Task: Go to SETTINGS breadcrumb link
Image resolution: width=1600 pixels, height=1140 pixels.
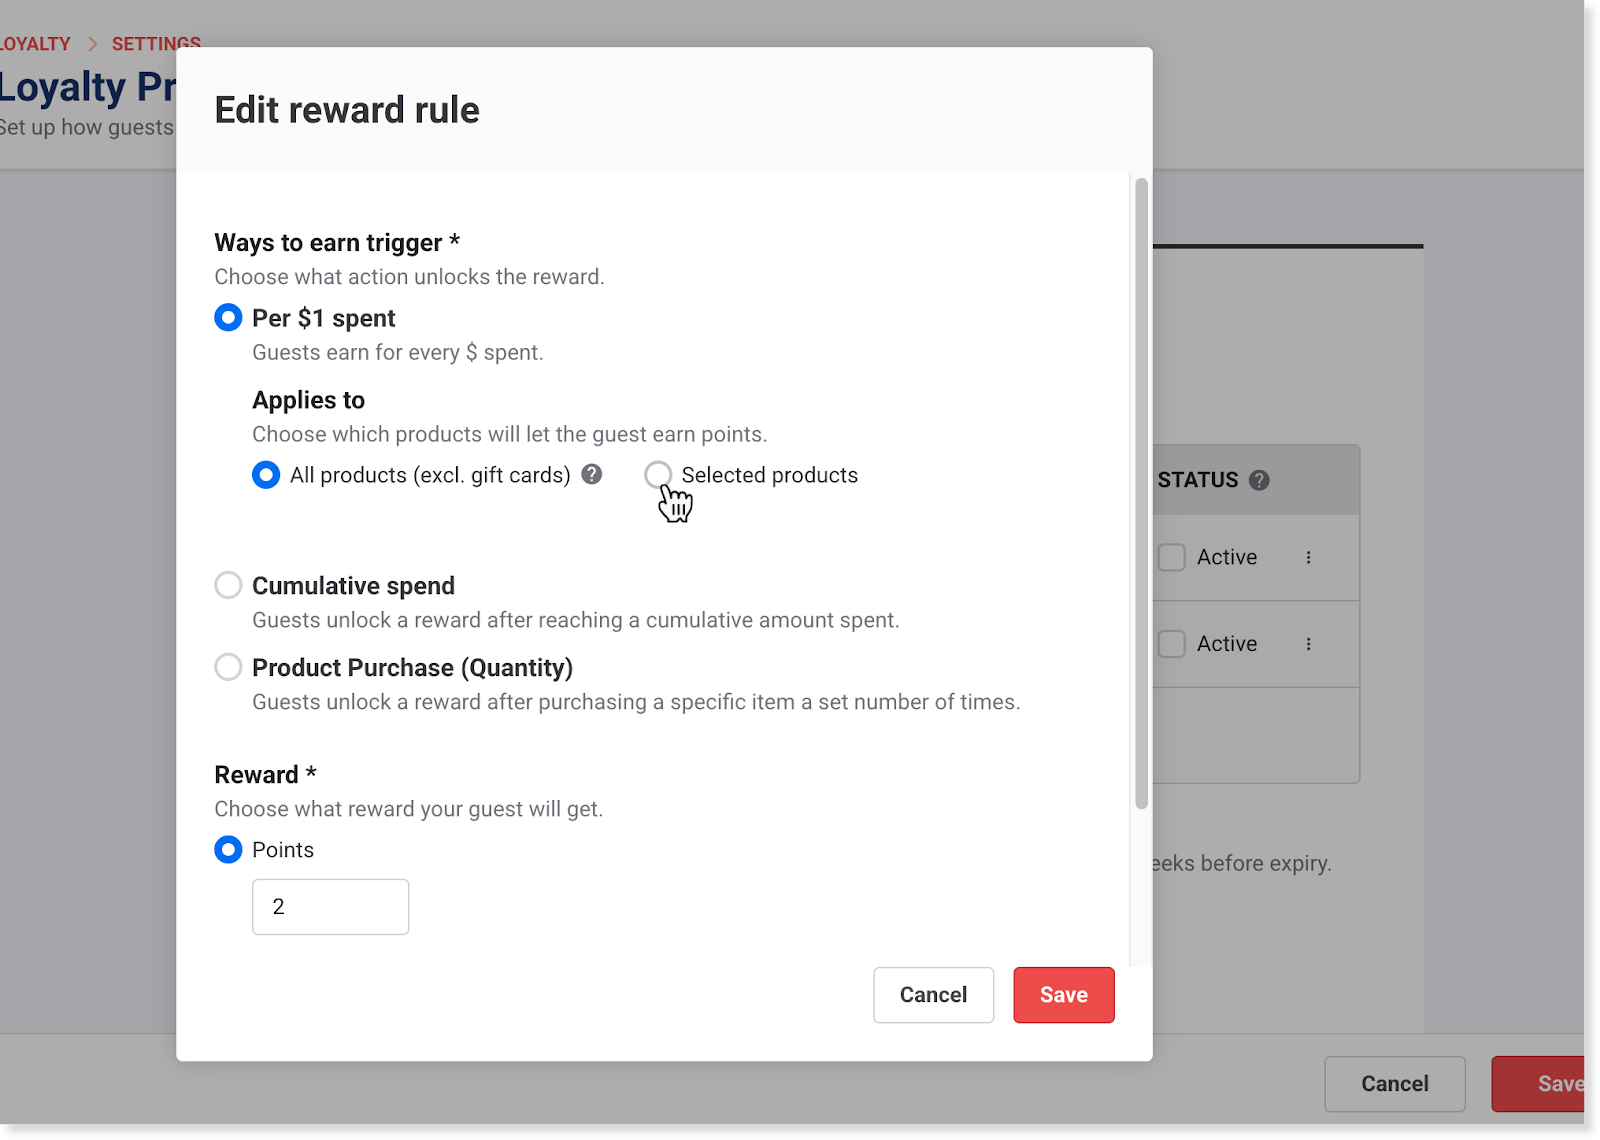Action: coord(156,44)
